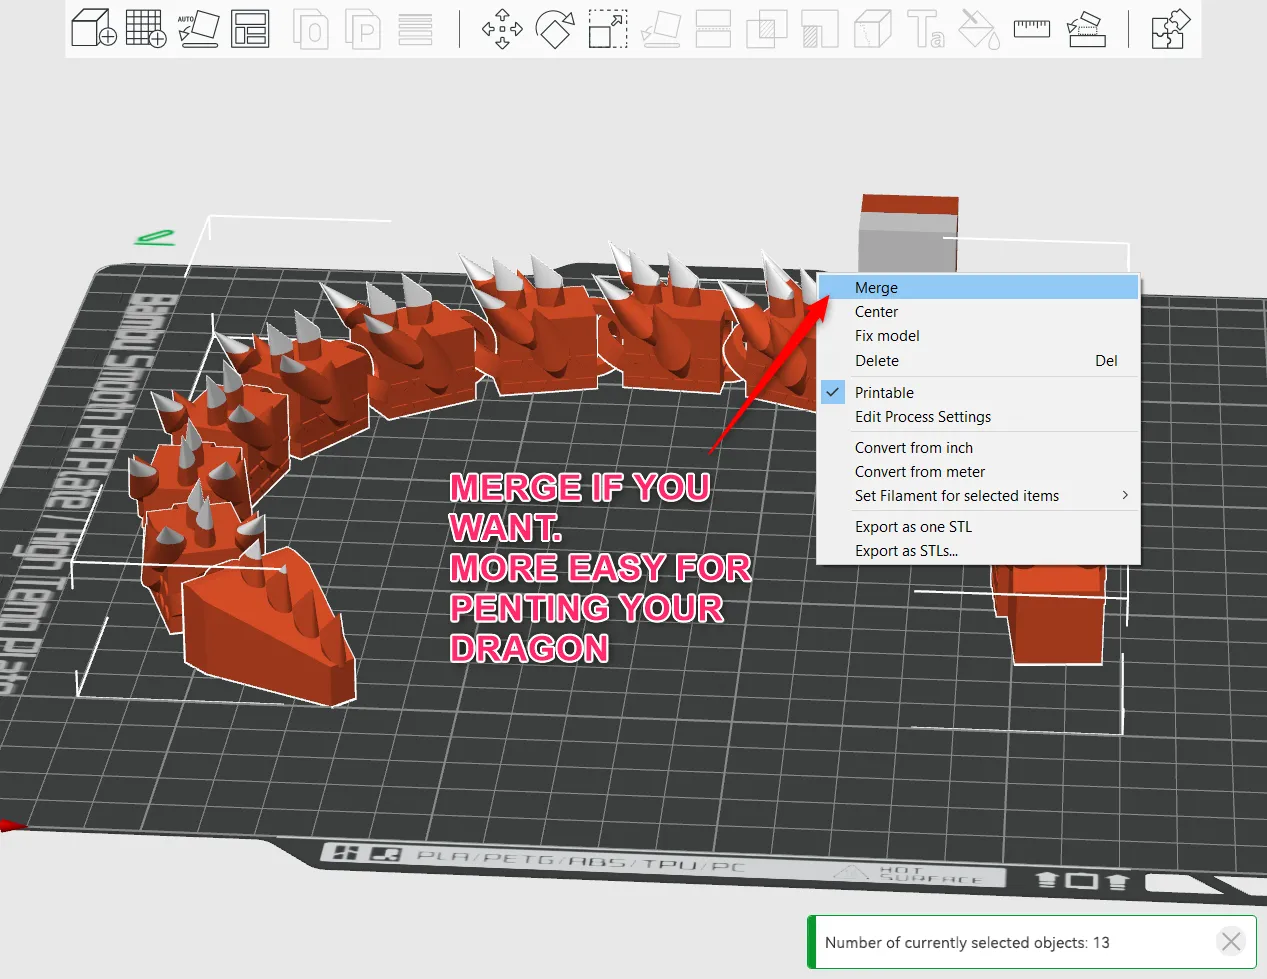Select the Text tool
The width and height of the screenshot is (1267, 979).
tap(926, 29)
